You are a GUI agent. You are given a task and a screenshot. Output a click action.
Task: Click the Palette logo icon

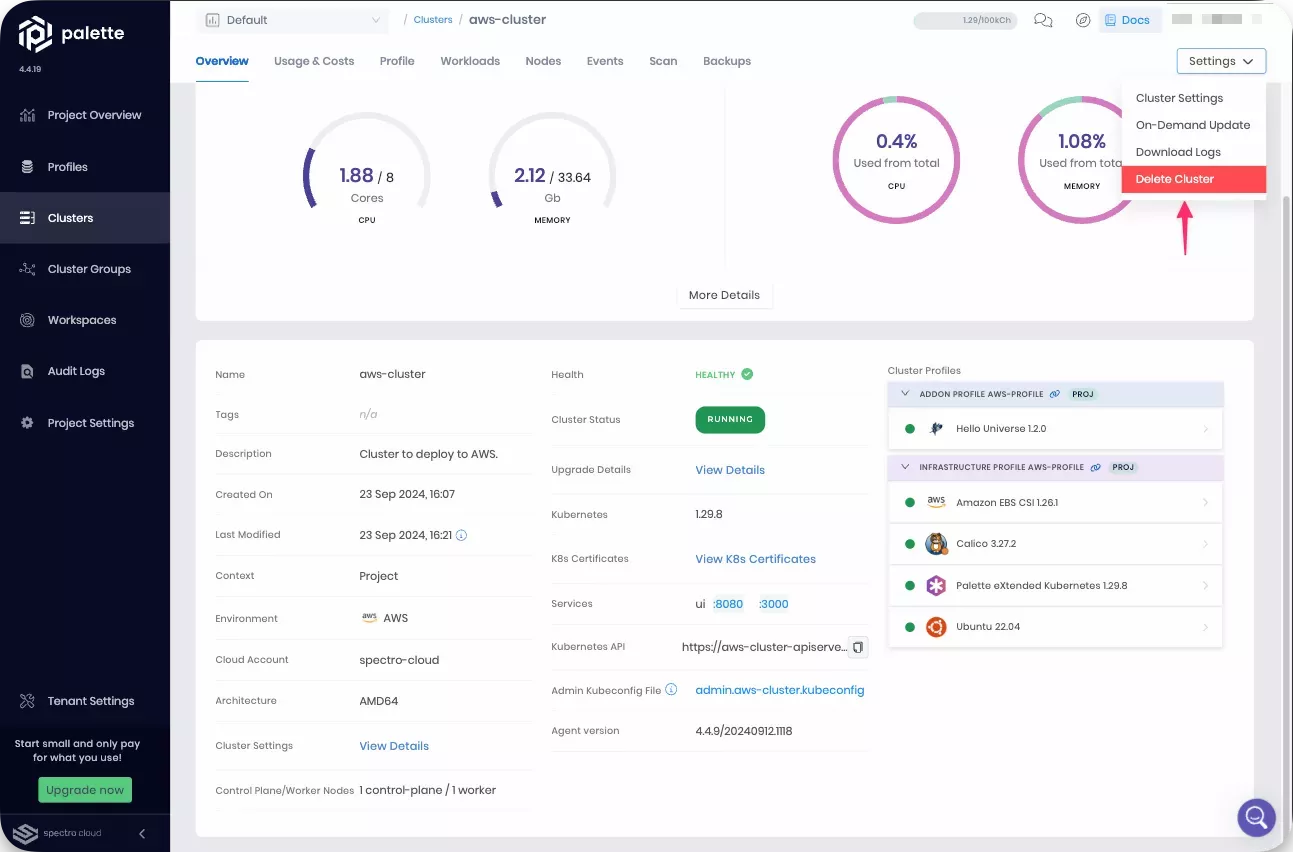[35, 34]
